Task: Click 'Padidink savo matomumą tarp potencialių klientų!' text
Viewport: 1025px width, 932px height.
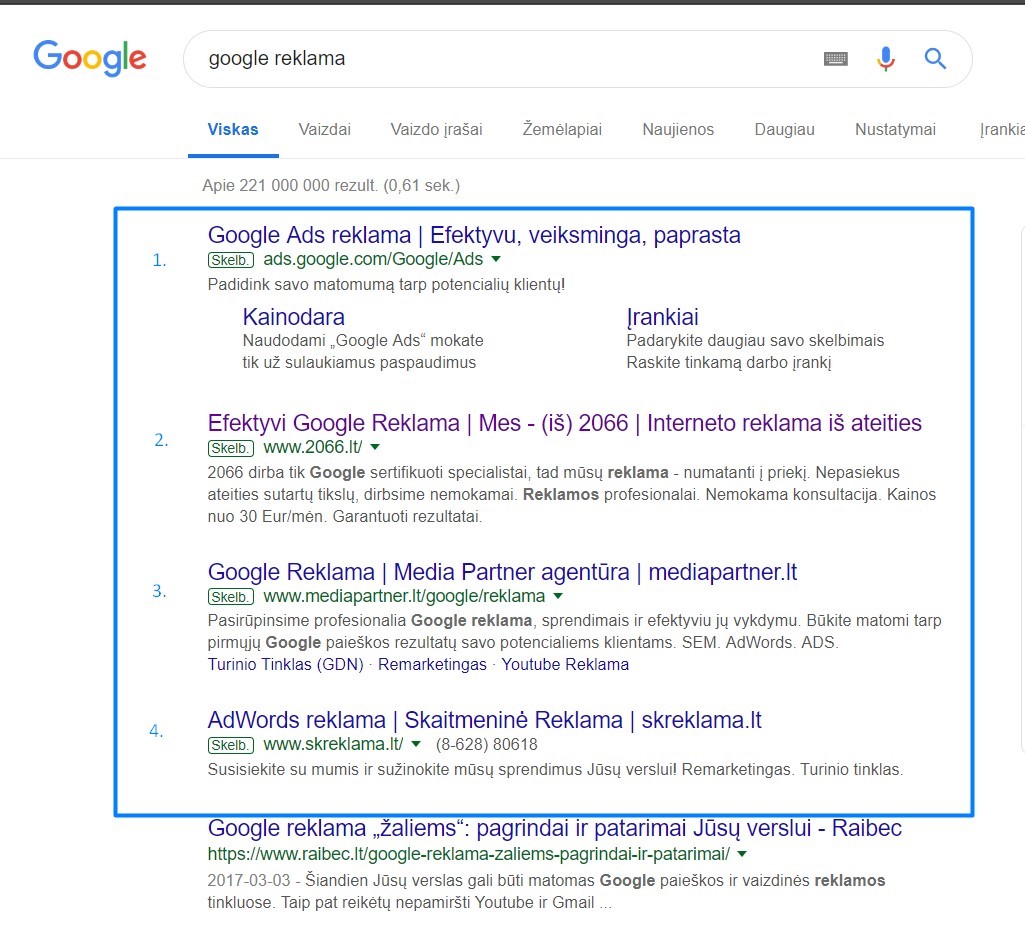Action: (x=386, y=284)
